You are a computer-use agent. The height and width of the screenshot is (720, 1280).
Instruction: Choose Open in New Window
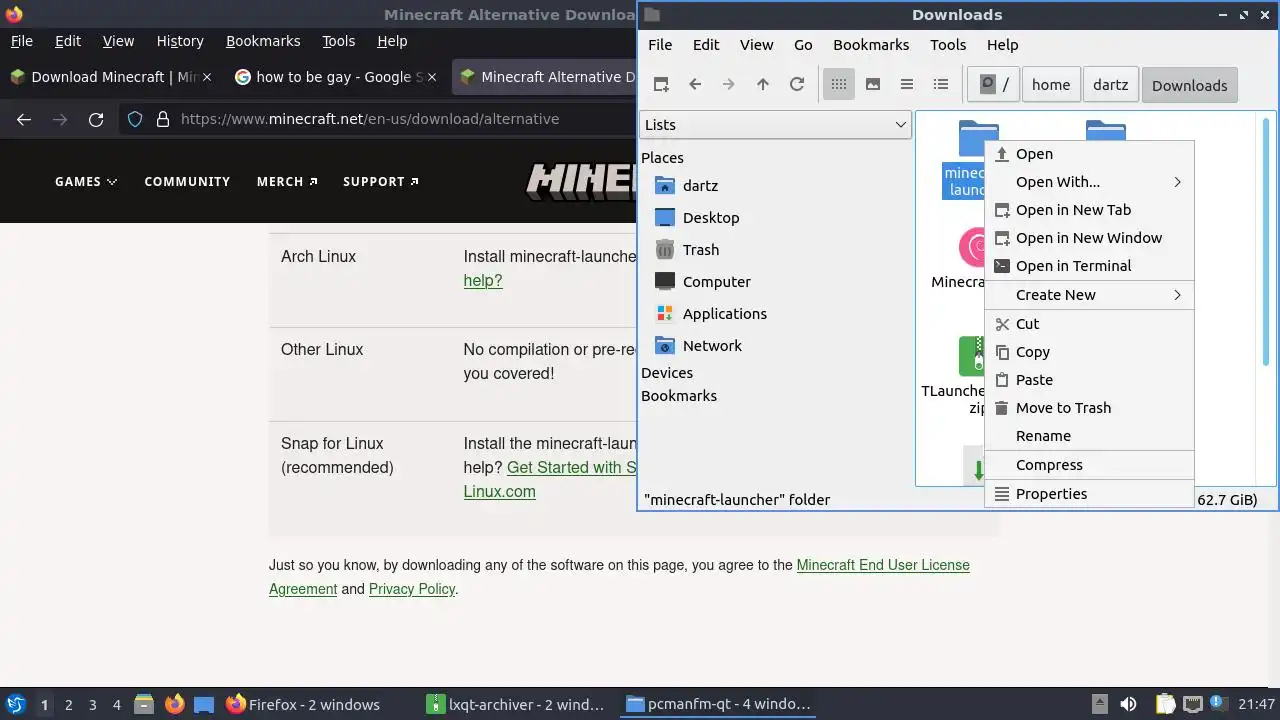point(1089,238)
